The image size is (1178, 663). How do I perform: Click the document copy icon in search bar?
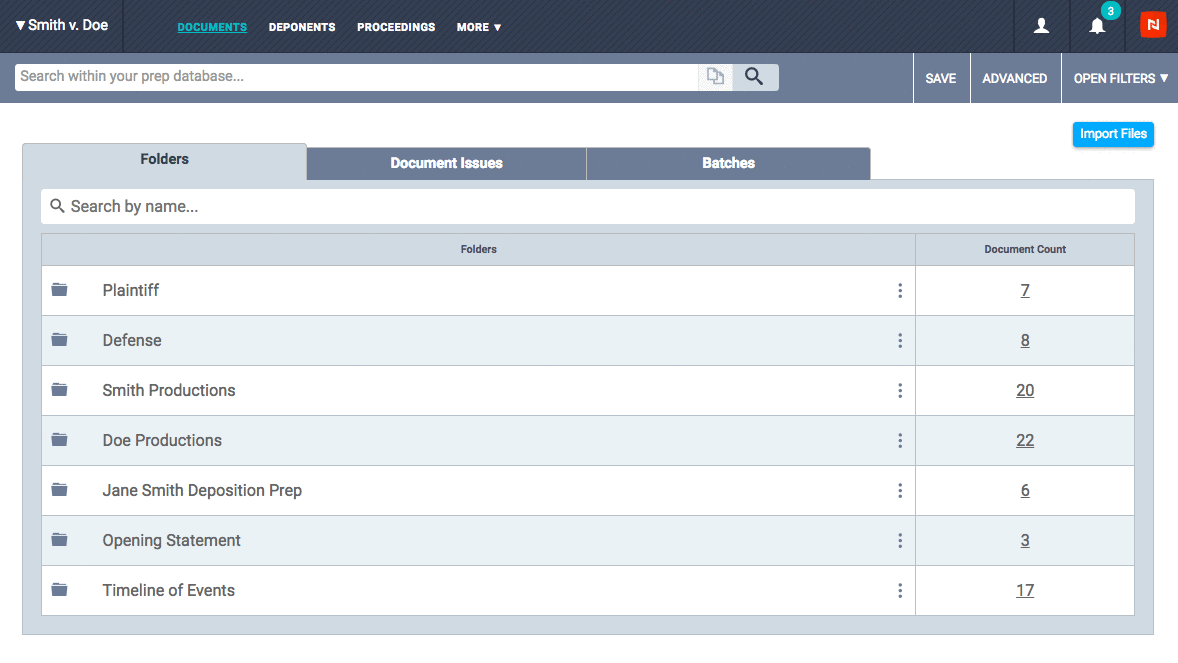pyautogui.click(x=715, y=77)
